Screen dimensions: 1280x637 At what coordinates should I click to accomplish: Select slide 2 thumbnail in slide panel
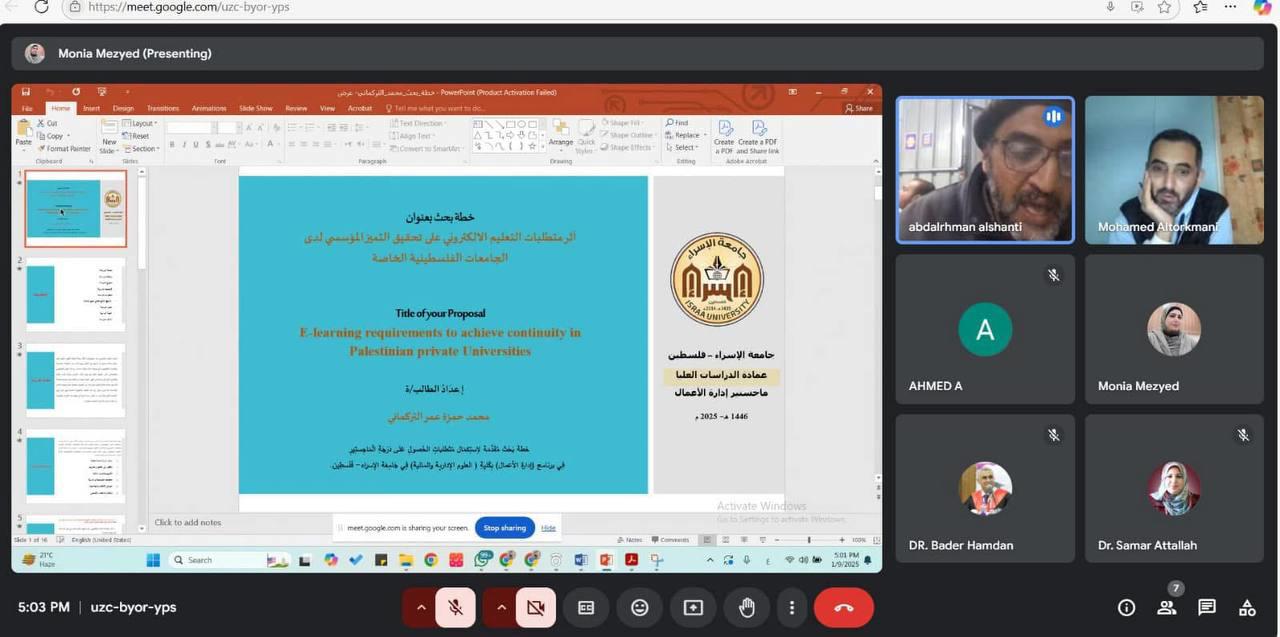(x=76, y=295)
